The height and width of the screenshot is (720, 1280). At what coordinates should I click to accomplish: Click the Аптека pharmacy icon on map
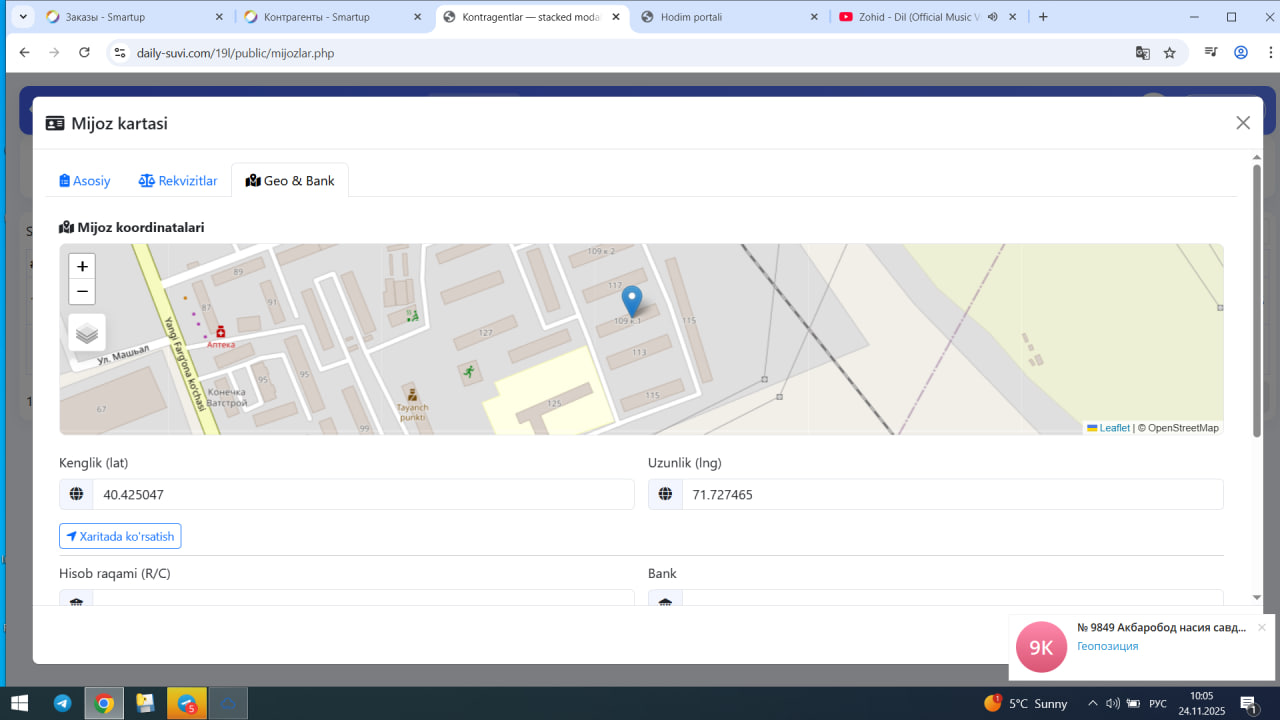(x=220, y=332)
